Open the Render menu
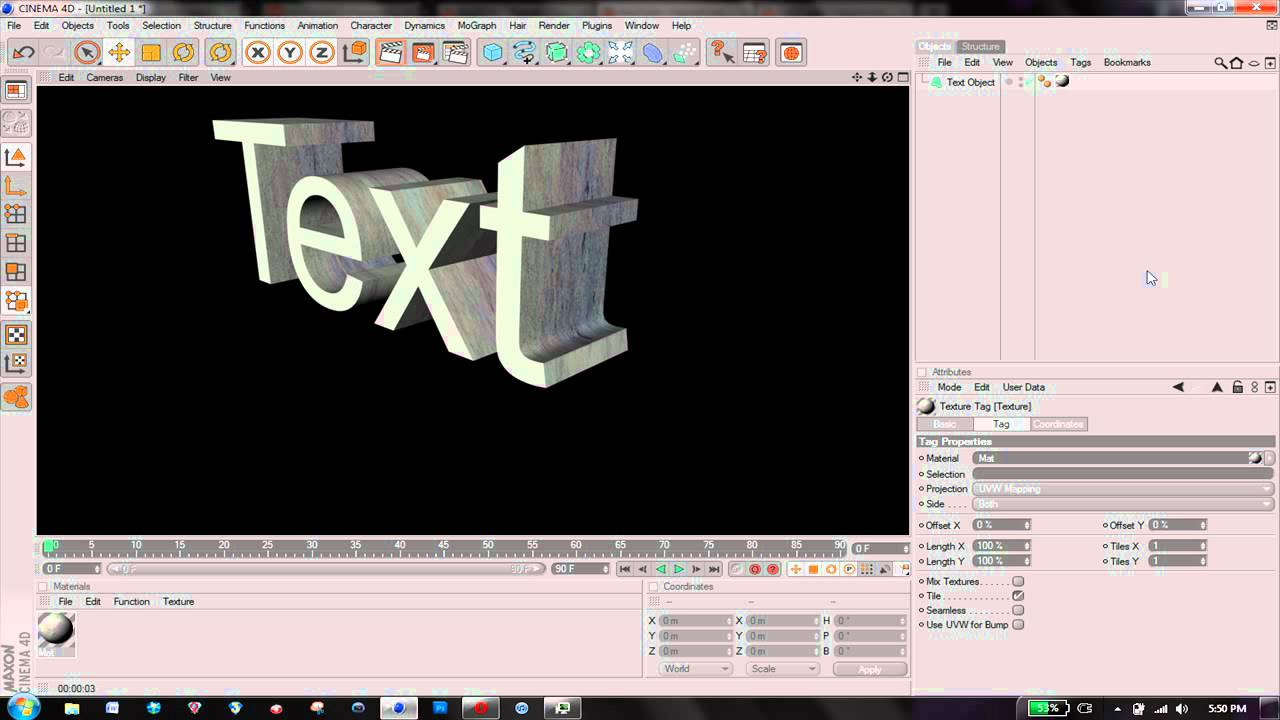This screenshot has width=1280, height=720. 554,25
